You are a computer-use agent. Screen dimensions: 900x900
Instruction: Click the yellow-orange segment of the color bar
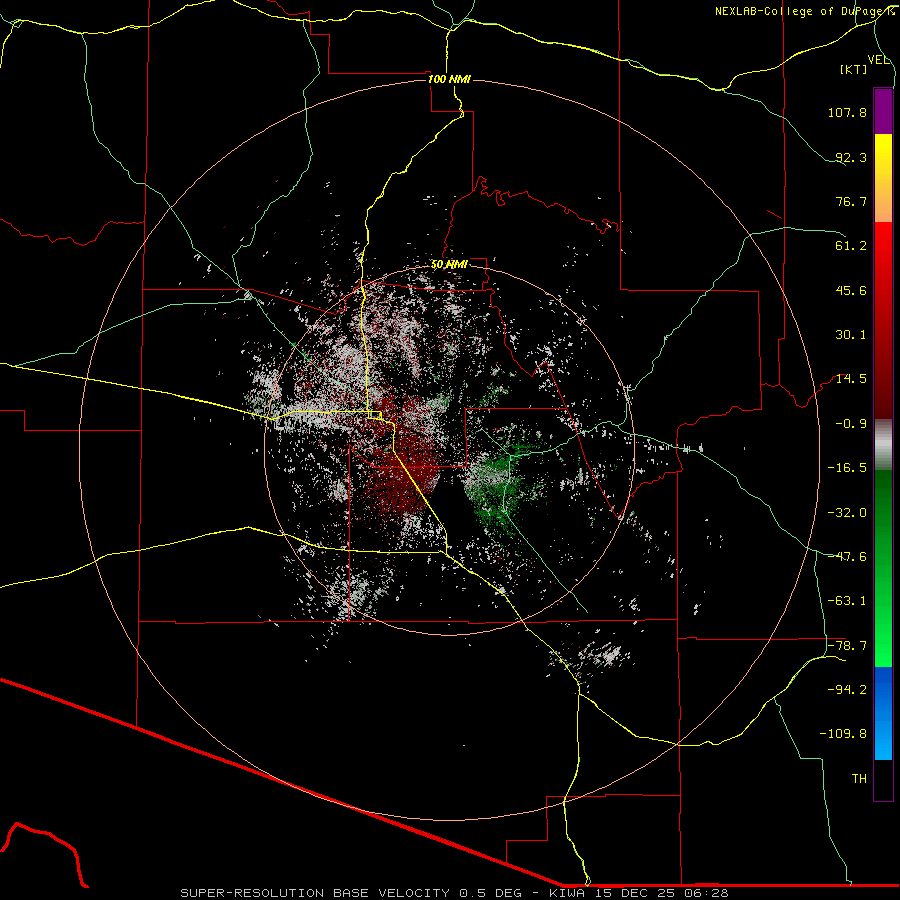click(x=883, y=178)
